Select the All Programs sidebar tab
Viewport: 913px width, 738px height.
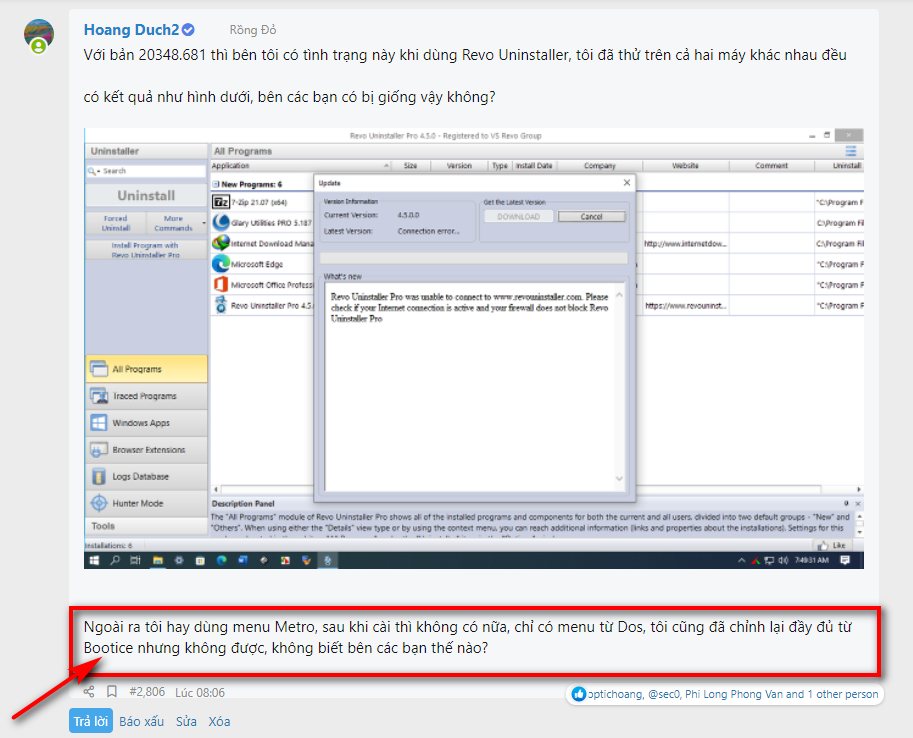tap(146, 369)
